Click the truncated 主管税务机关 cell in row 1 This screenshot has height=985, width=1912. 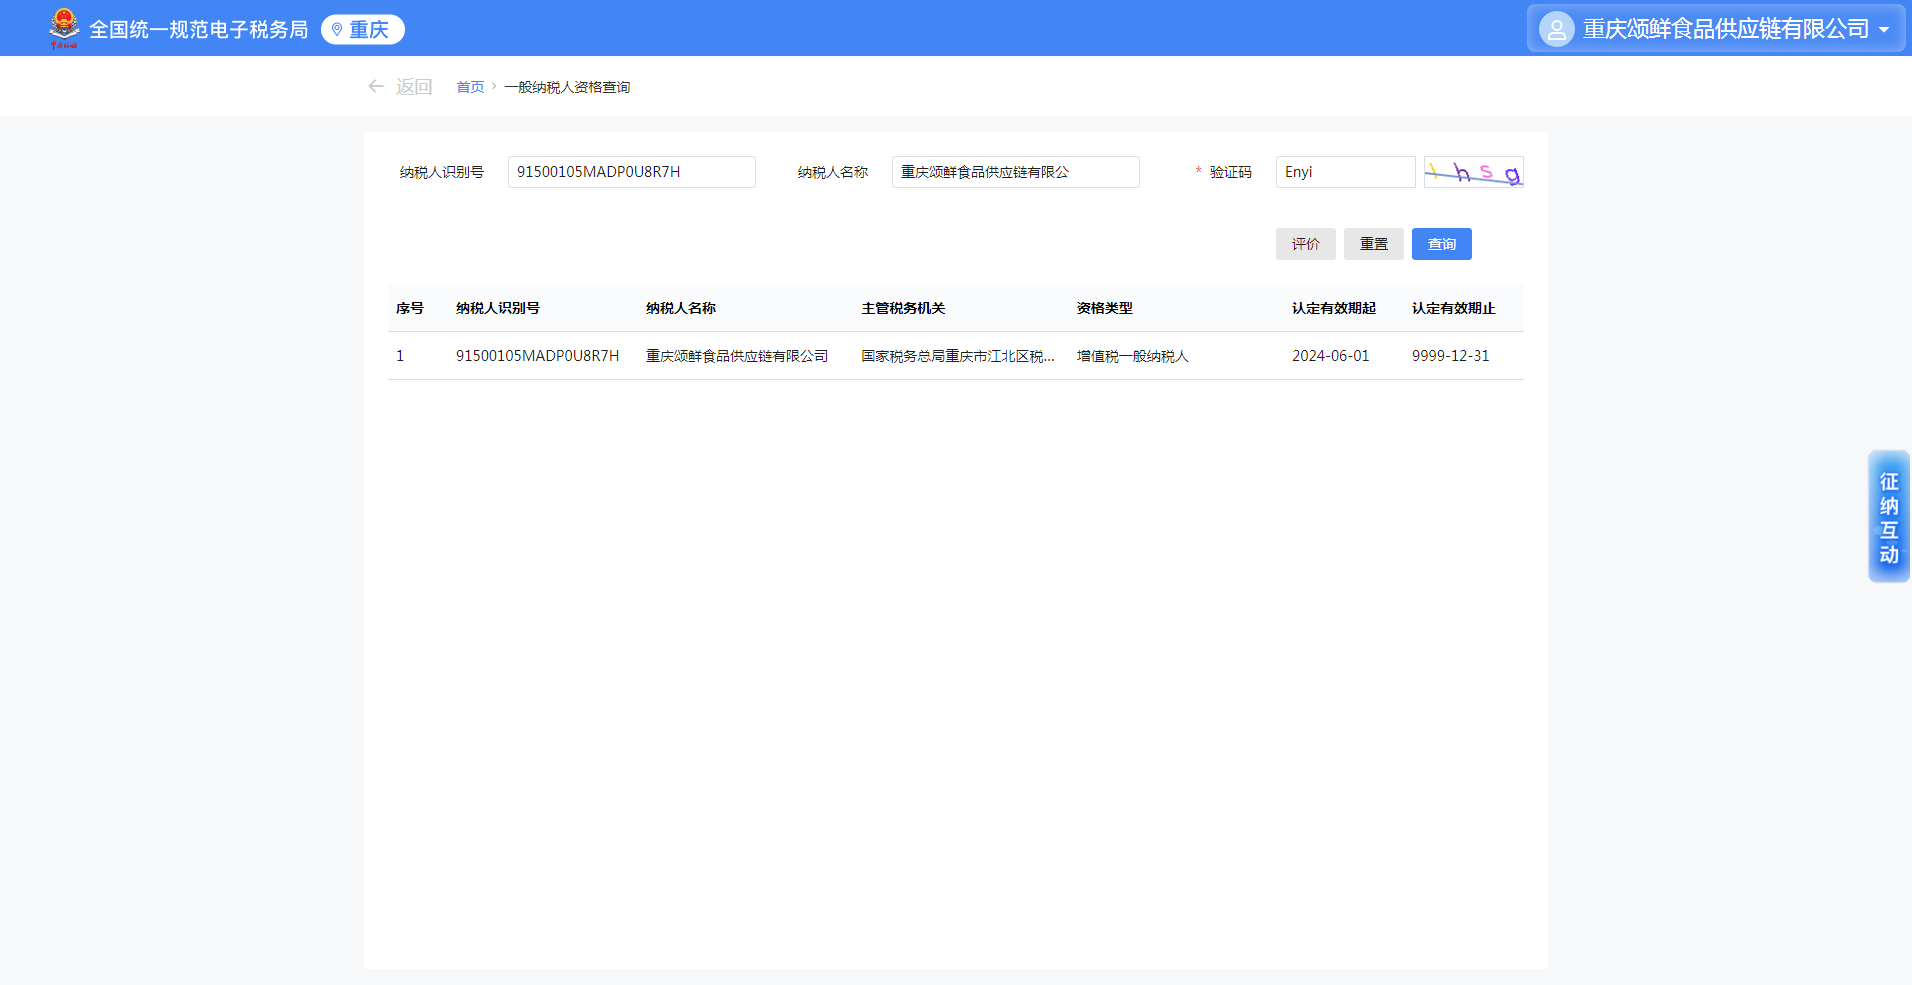pos(957,356)
